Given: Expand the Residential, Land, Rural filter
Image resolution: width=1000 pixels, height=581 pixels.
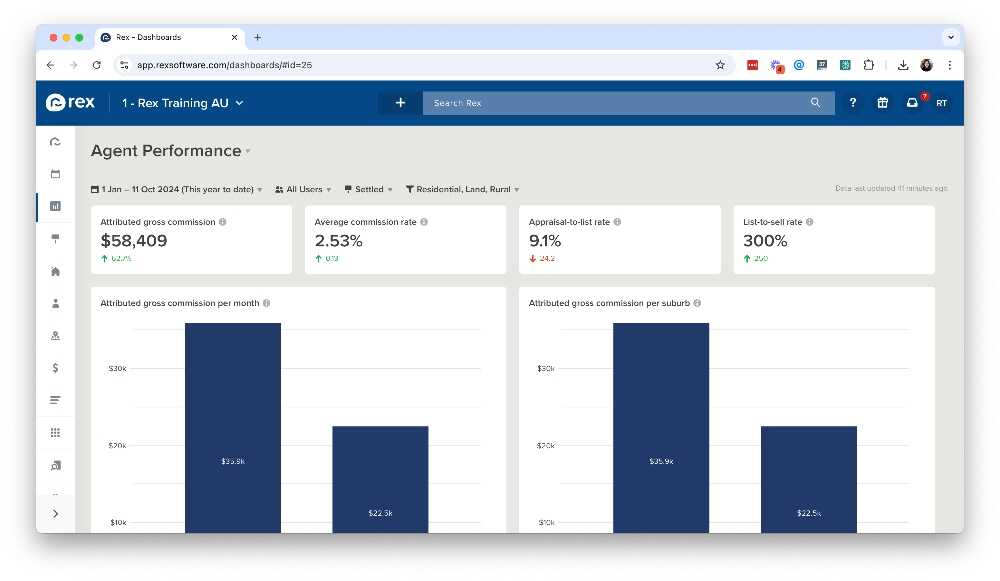Looking at the screenshot, I should click(x=462, y=189).
